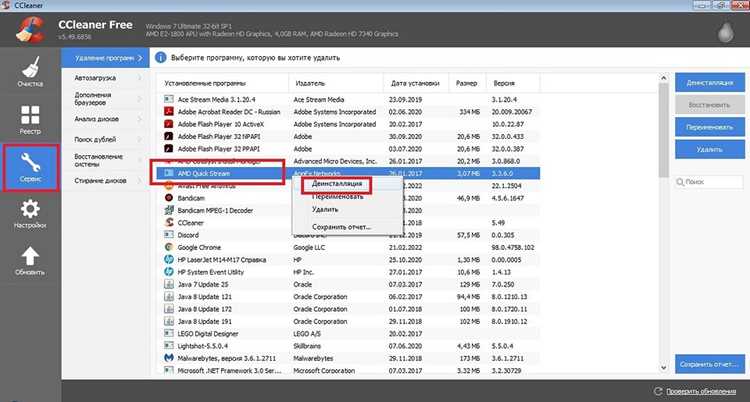This screenshot has height=402, width=750.
Task: Open the Проверить обновления link
Action: [x=701, y=391]
